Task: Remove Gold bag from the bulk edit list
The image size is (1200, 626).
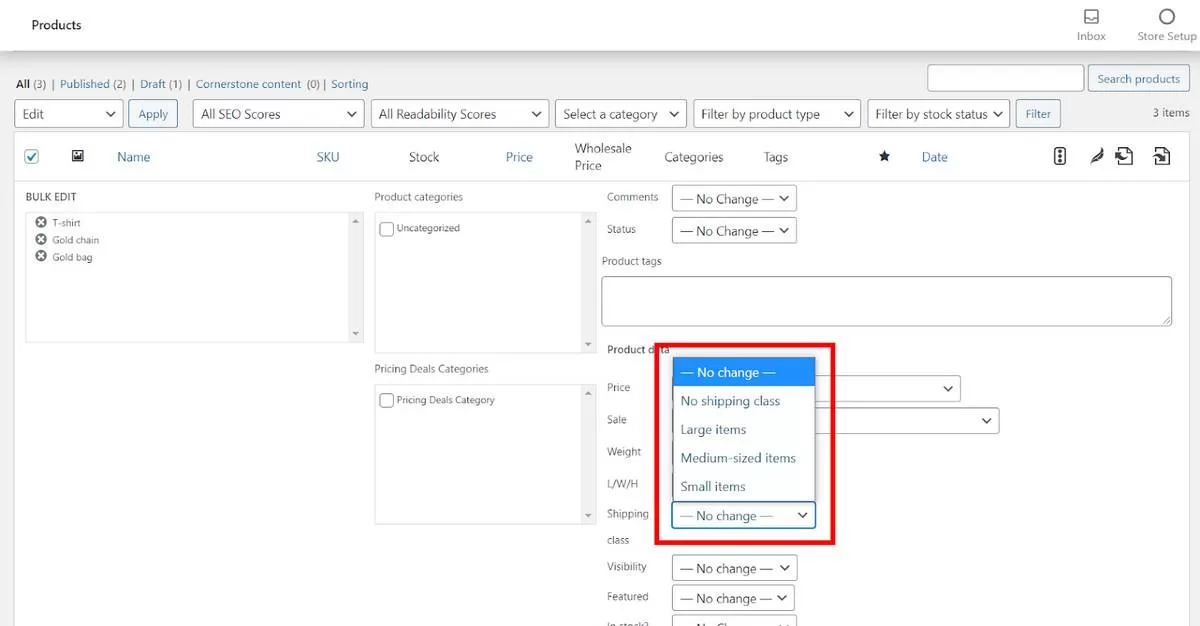Action: pos(41,256)
